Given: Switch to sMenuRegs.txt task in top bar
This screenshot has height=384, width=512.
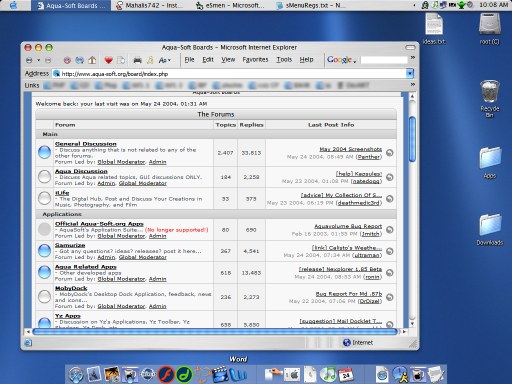Looking at the screenshot, I should click(311, 5).
